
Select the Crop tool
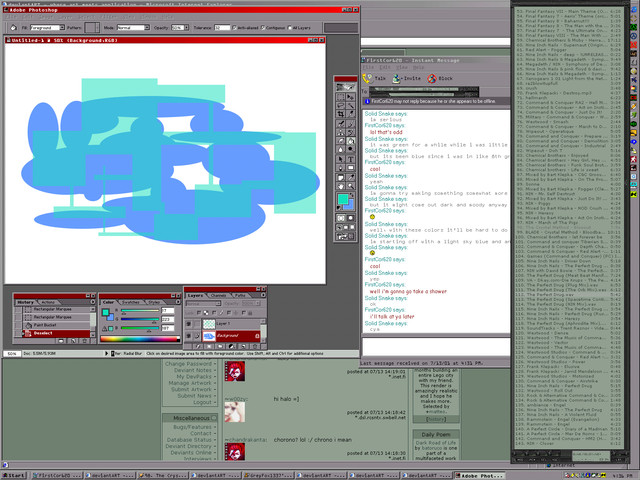click(340, 114)
